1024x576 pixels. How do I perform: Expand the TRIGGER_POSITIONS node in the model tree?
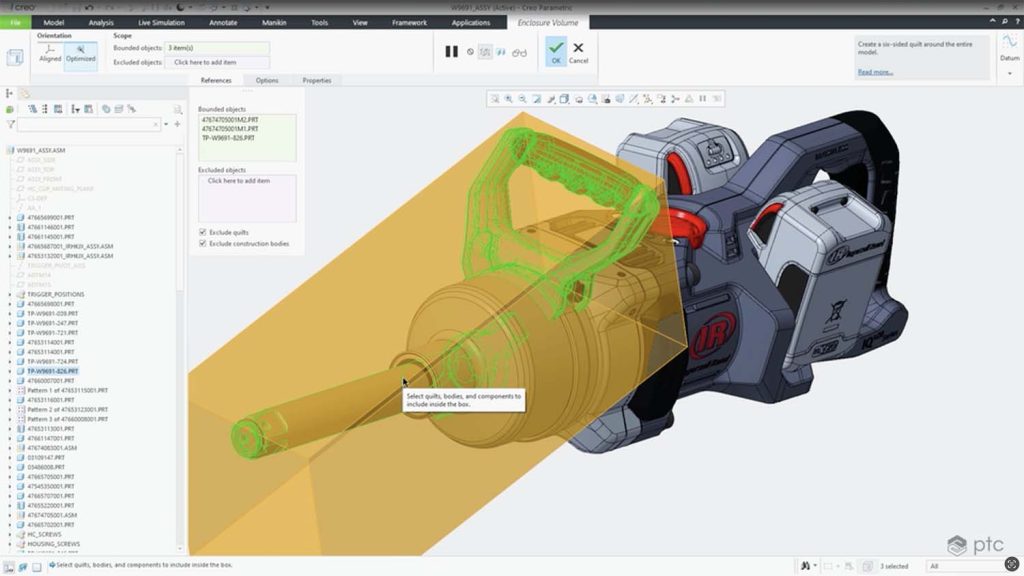[x=10, y=293]
